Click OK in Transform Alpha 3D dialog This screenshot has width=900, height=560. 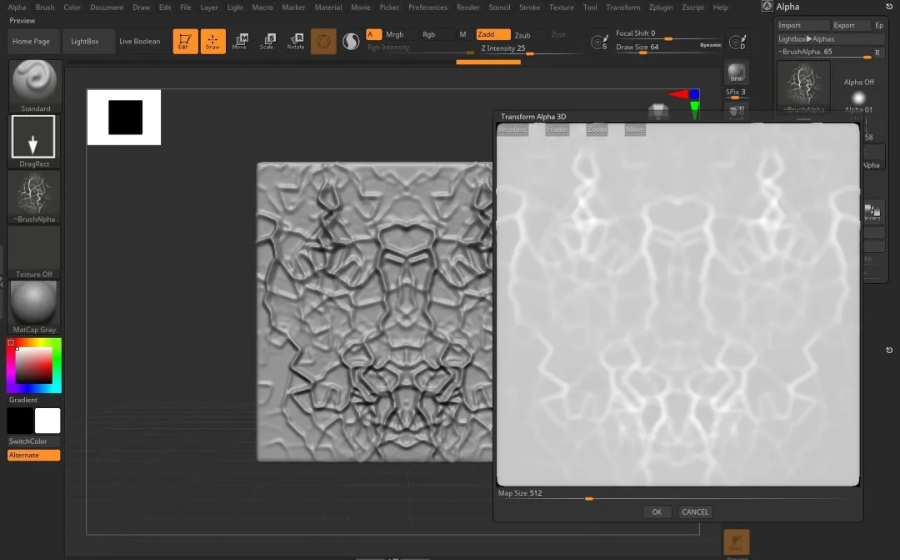pos(657,512)
